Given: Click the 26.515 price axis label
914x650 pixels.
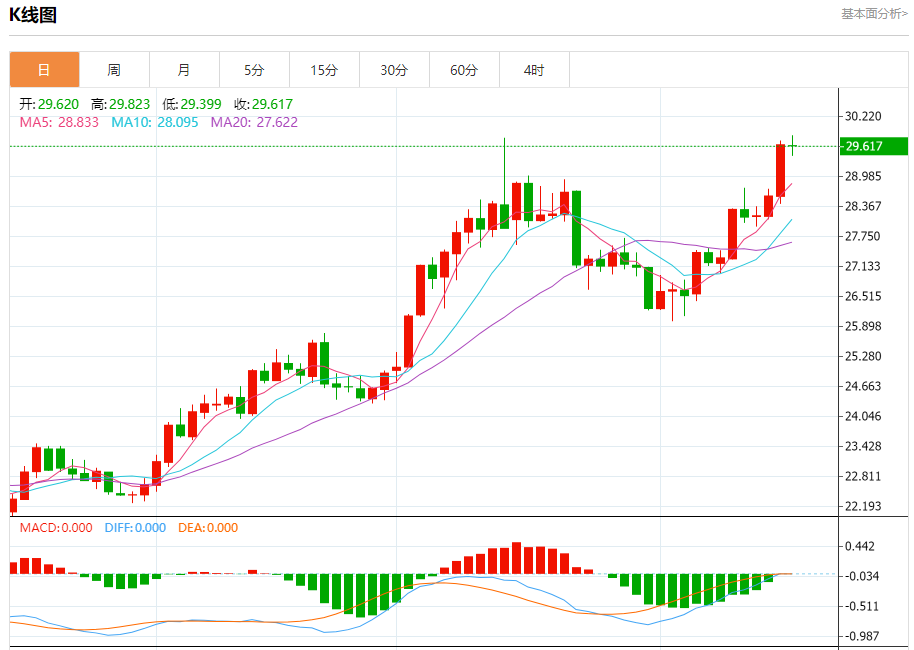Looking at the screenshot, I should (863, 296).
